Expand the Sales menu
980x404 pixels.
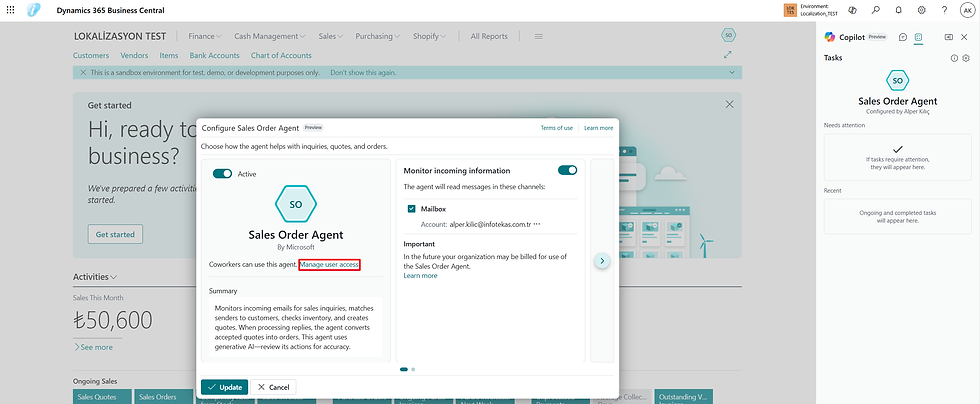coord(331,36)
